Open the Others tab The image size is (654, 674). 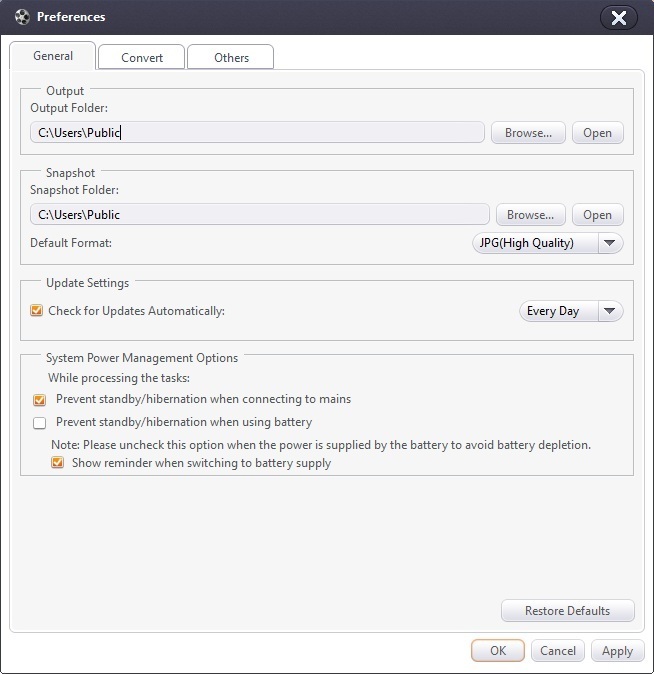point(231,57)
